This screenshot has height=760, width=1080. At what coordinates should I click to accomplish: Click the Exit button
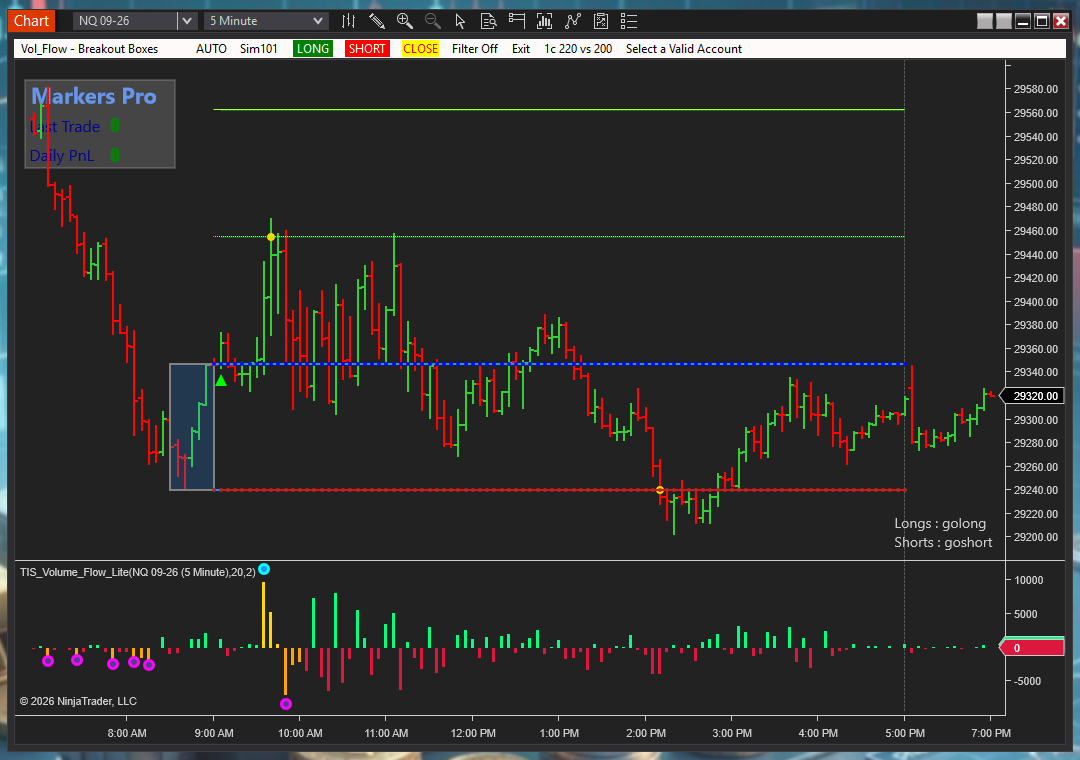(521, 49)
